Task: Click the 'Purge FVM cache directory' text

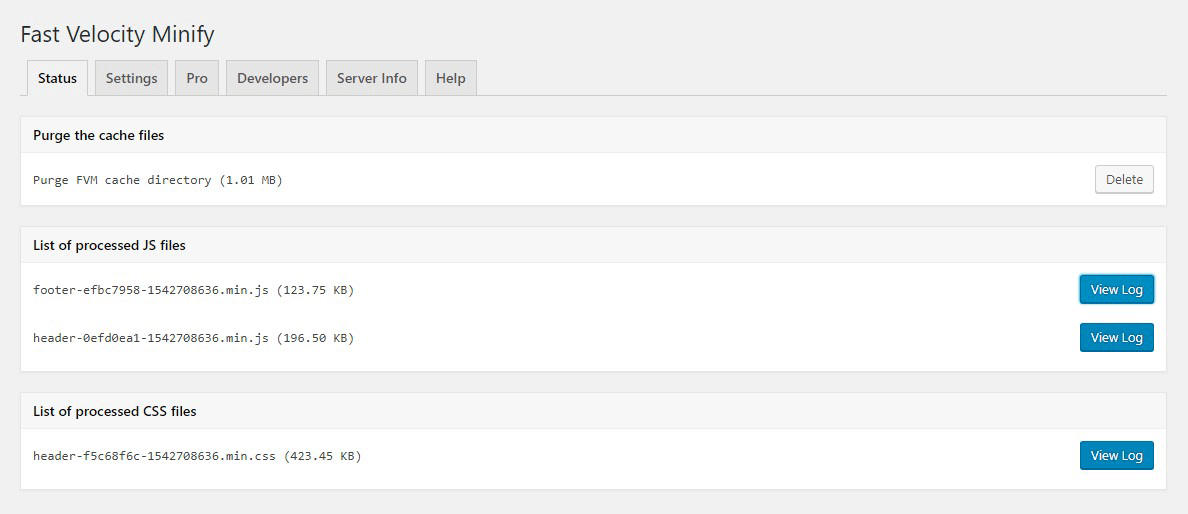Action: click(x=122, y=180)
